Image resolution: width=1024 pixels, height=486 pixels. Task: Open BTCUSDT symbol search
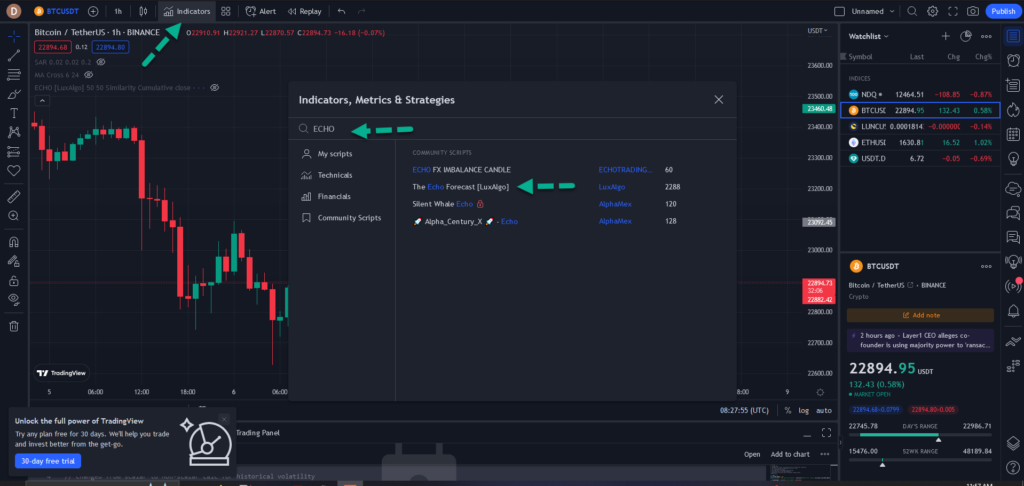pos(56,11)
